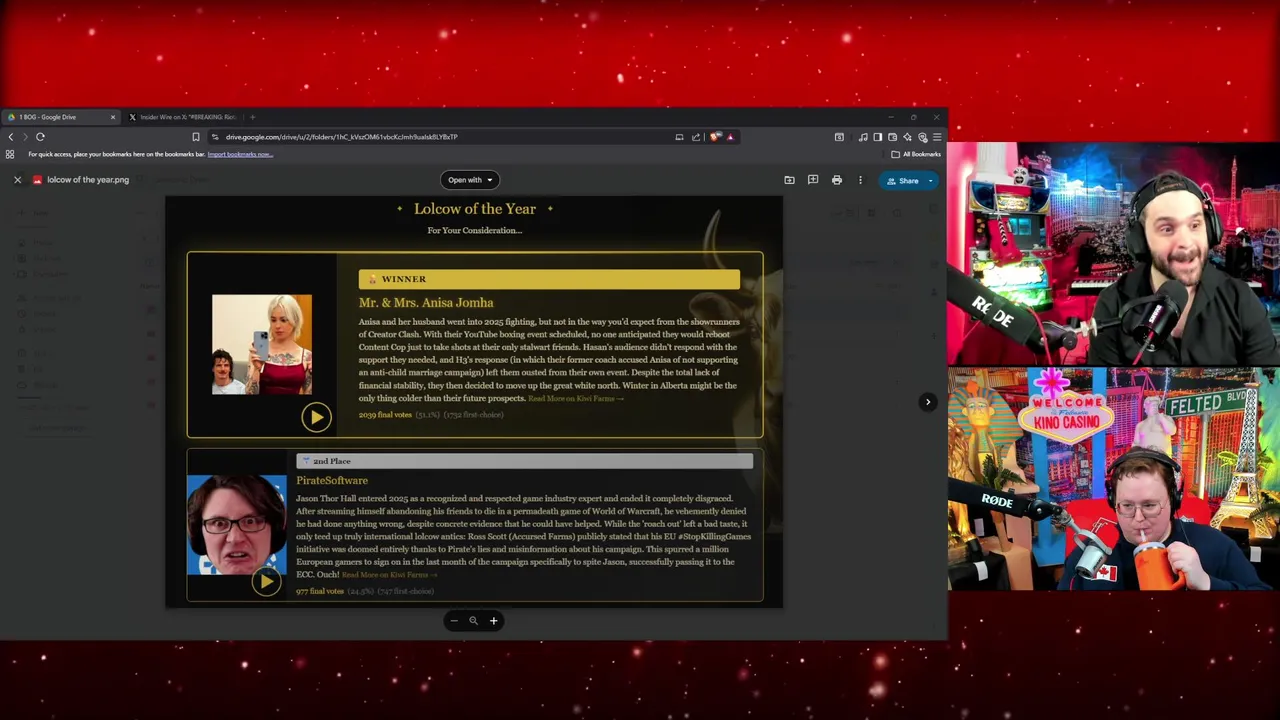Open the All Bookmarks folder

click(916, 154)
